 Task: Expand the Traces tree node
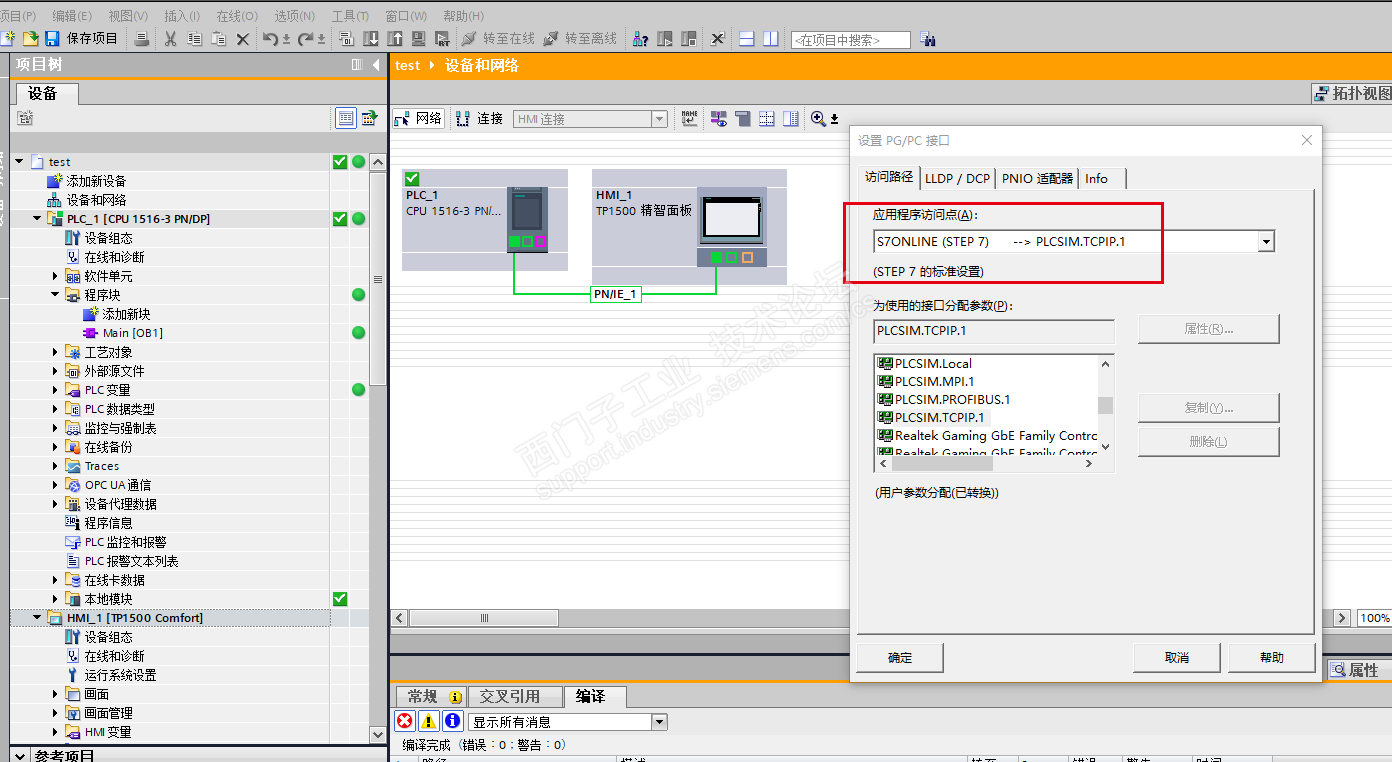pyautogui.click(x=56, y=466)
